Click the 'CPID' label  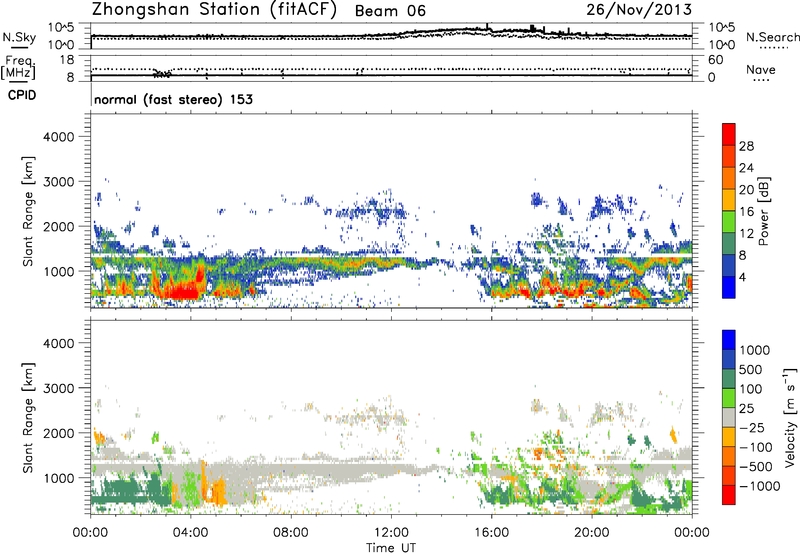click(22, 95)
